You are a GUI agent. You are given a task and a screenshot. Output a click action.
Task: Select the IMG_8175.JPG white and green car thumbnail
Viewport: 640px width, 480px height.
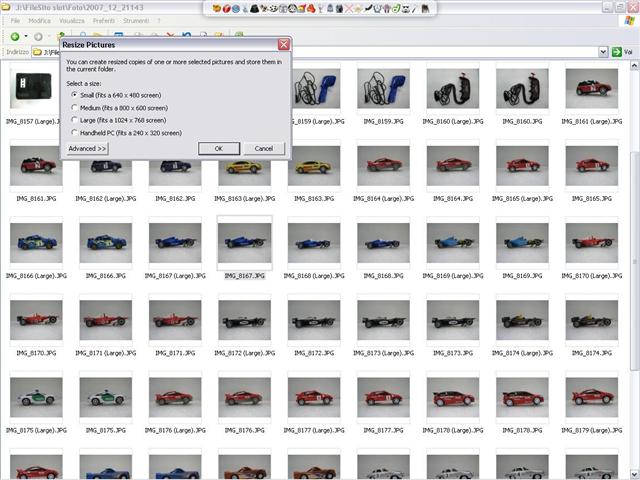tap(106, 397)
